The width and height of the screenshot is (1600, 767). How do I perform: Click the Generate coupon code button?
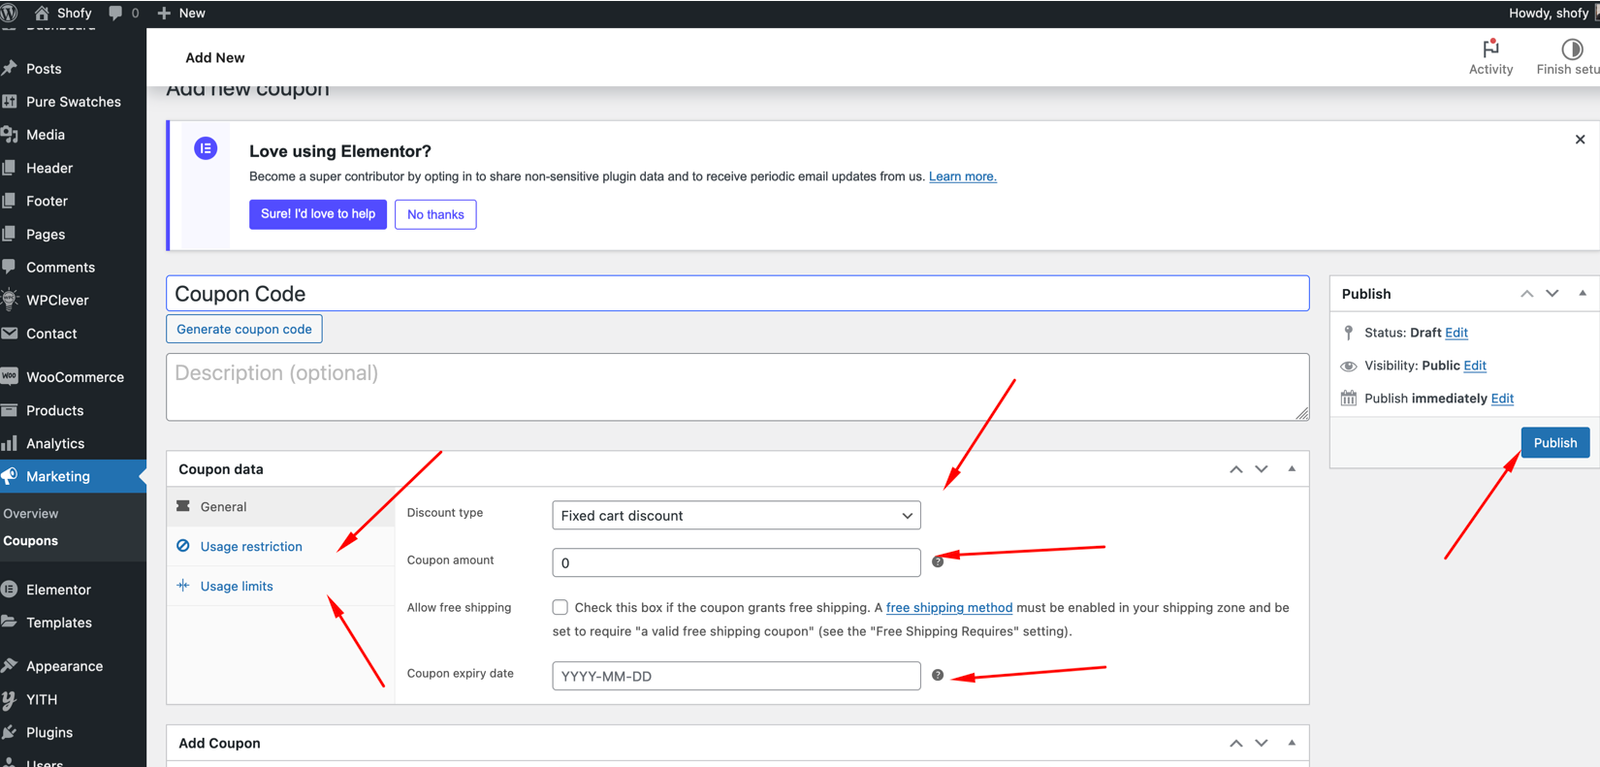point(244,329)
